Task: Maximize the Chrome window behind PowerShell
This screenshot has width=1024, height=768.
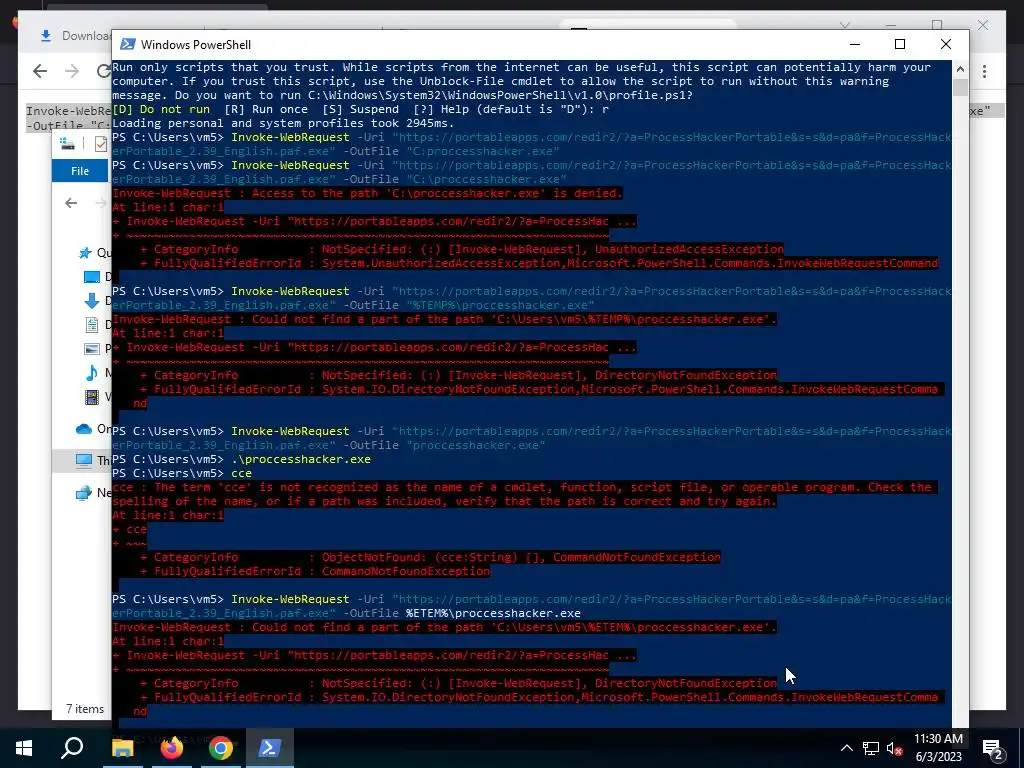Action: click(937, 25)
